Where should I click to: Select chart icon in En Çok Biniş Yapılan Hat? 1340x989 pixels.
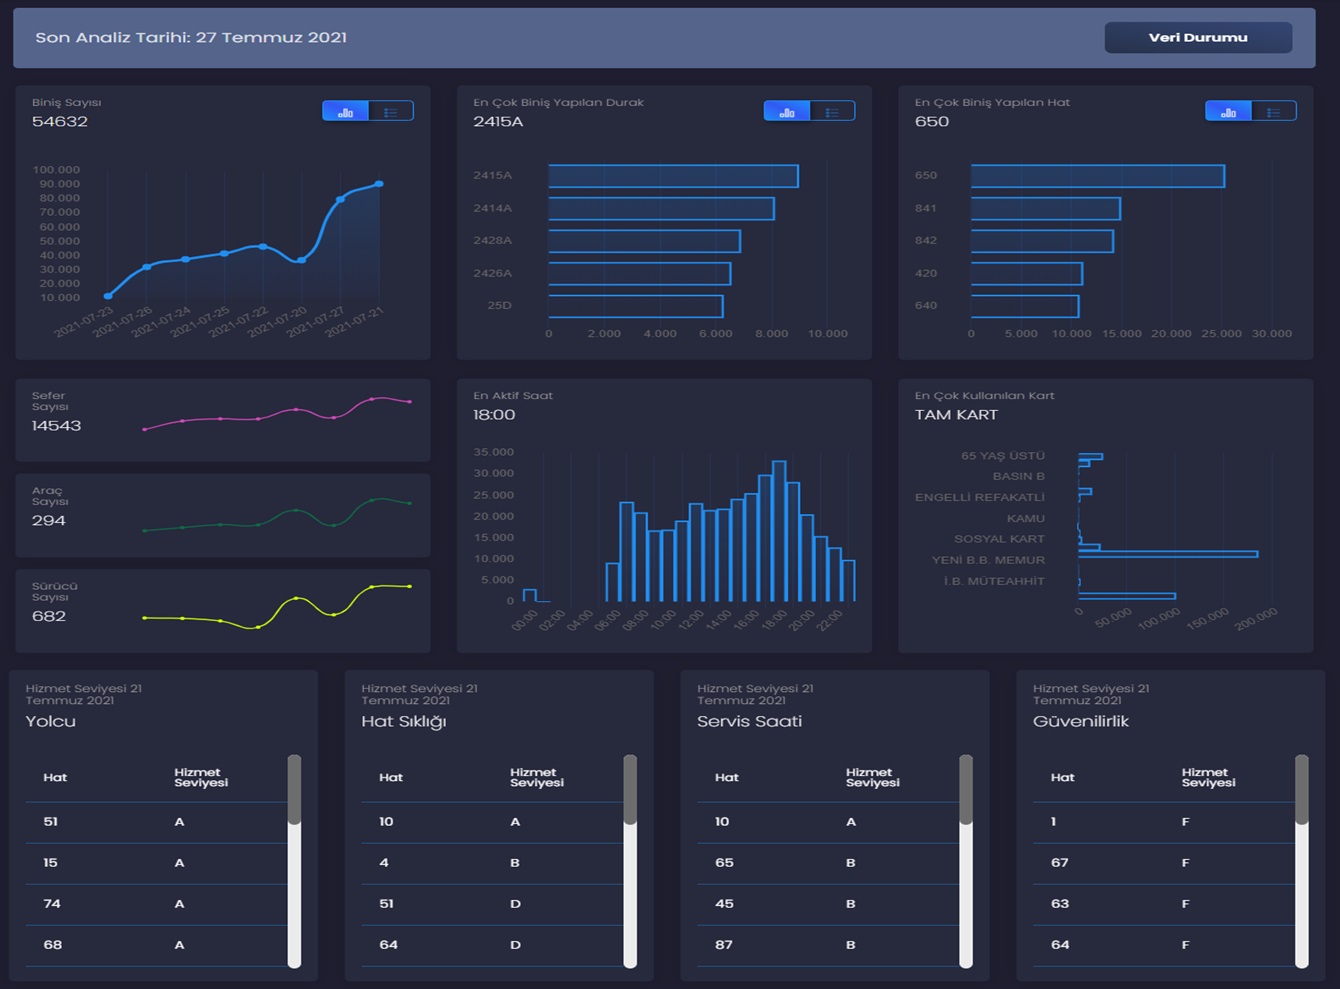point(1228,112)
